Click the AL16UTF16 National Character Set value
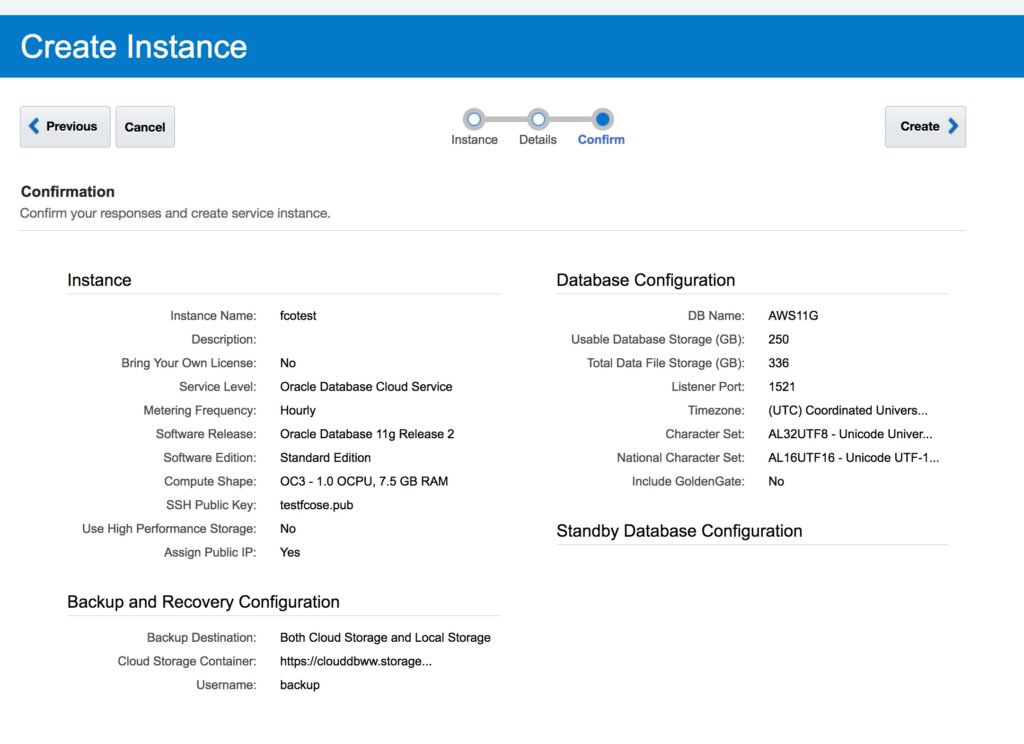The image size is (1024, 744). point(853,458)
